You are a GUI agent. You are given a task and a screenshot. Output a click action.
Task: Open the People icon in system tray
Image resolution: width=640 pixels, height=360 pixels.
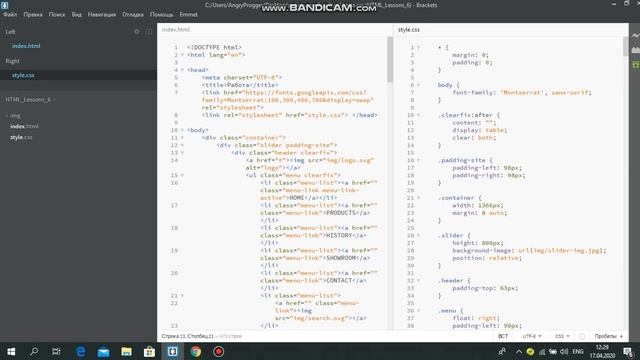(x=502, y=351)
